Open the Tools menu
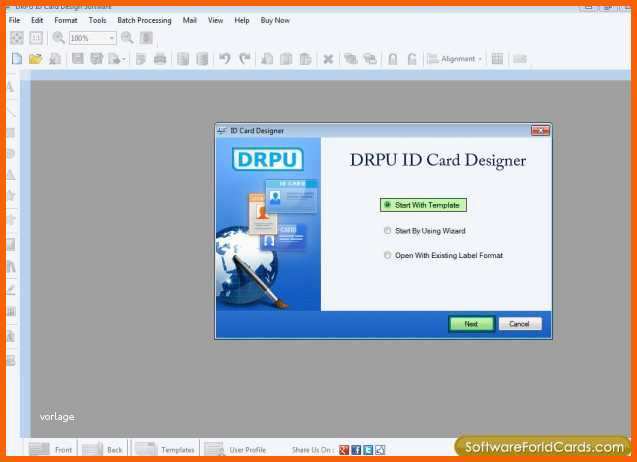The image size is (637, 462). point(98,20)
